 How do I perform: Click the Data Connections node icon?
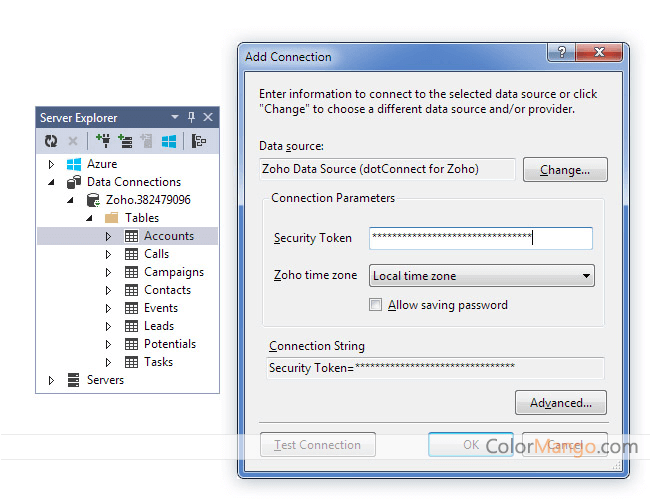pyautogui.click(x=74, y=182)
